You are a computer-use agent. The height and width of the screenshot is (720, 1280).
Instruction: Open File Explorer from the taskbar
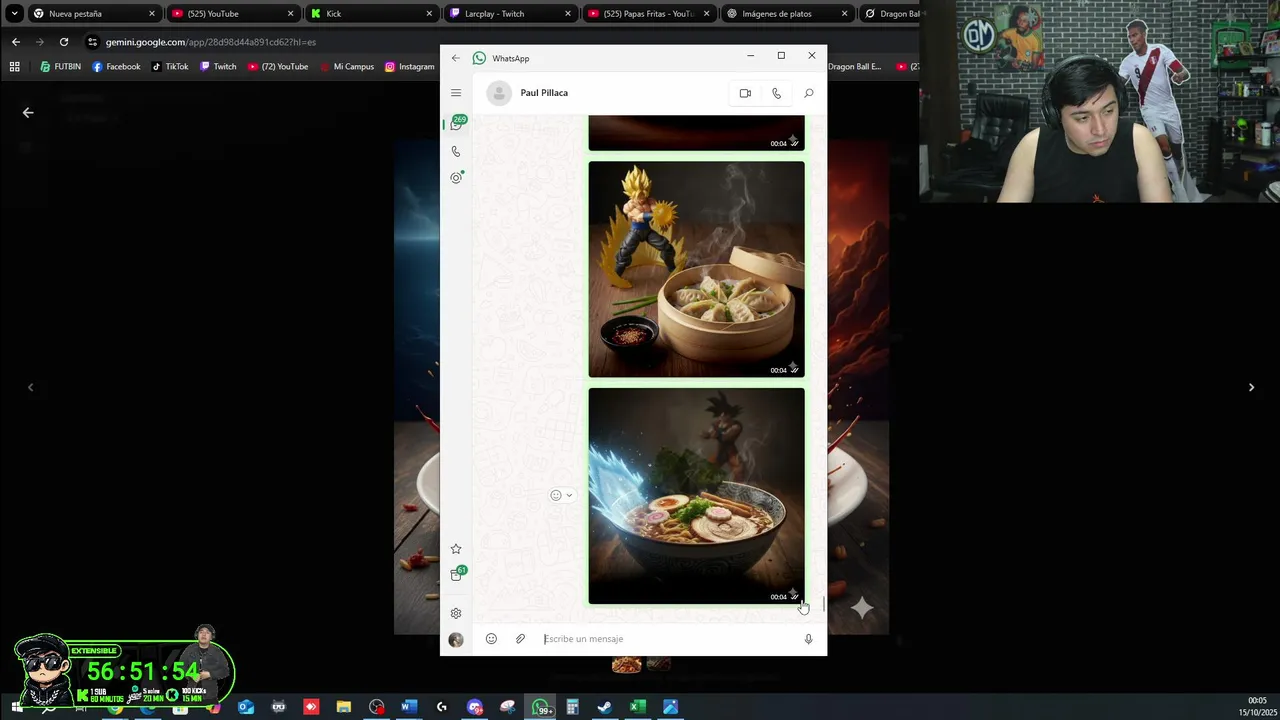(343, 707)
